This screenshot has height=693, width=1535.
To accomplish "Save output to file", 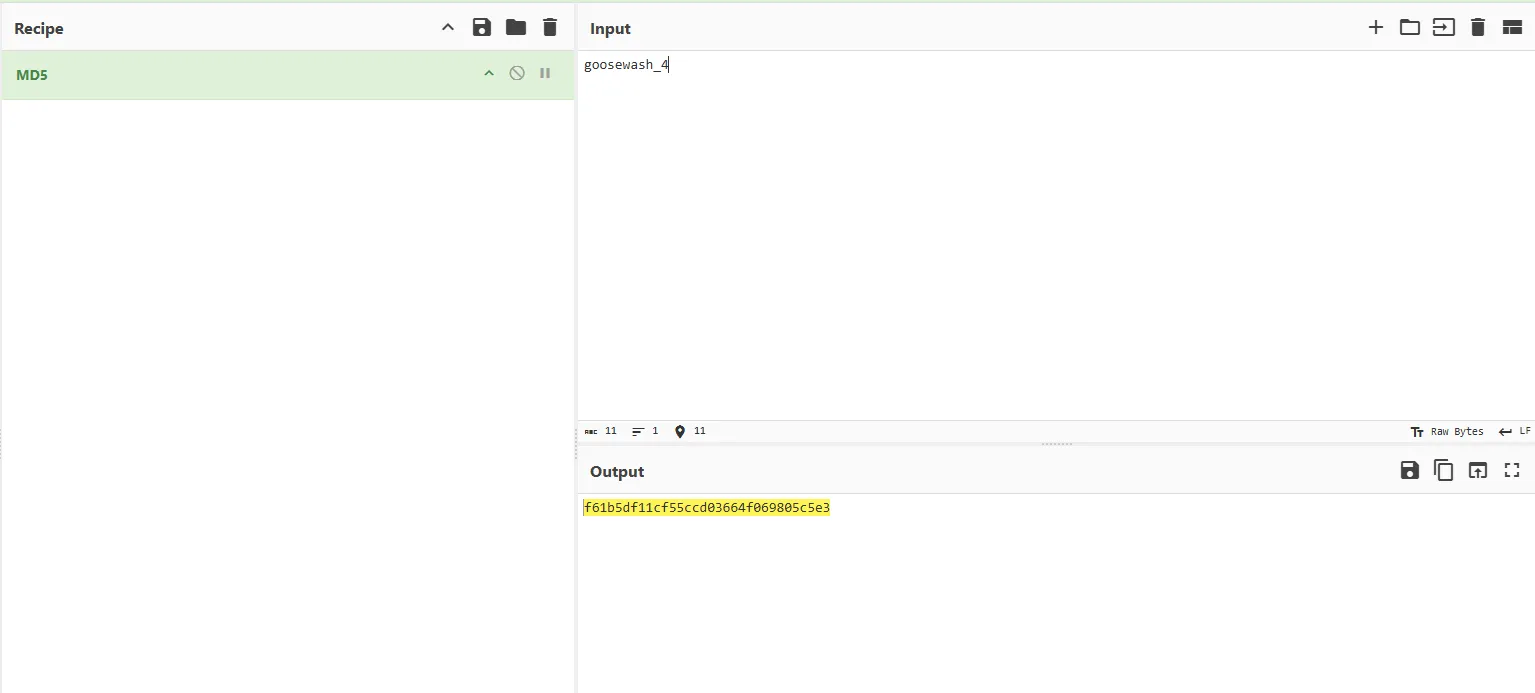I will pos(1410,471).
